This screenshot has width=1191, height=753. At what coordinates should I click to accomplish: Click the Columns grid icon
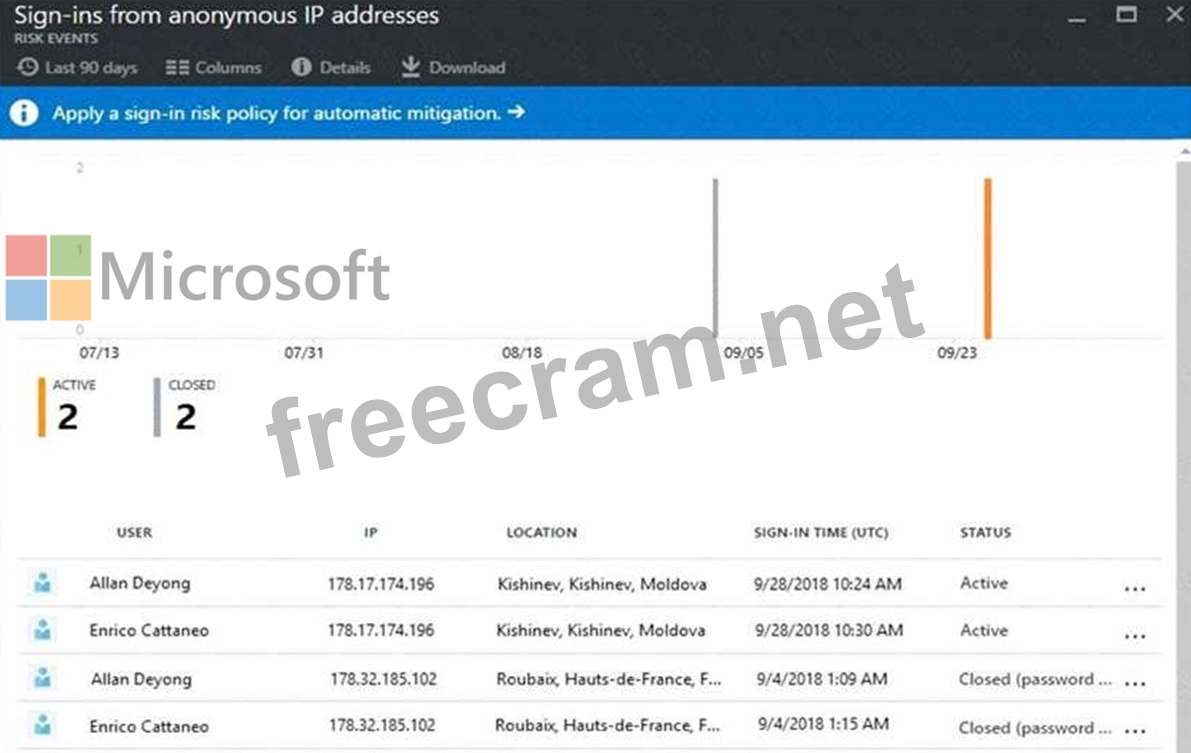[177, 68]
